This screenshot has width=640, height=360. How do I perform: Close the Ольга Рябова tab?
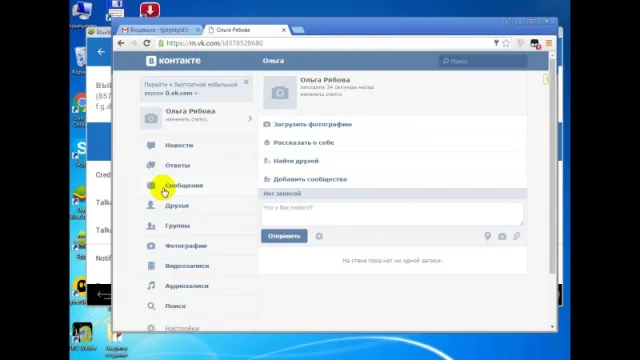point(284,30)
